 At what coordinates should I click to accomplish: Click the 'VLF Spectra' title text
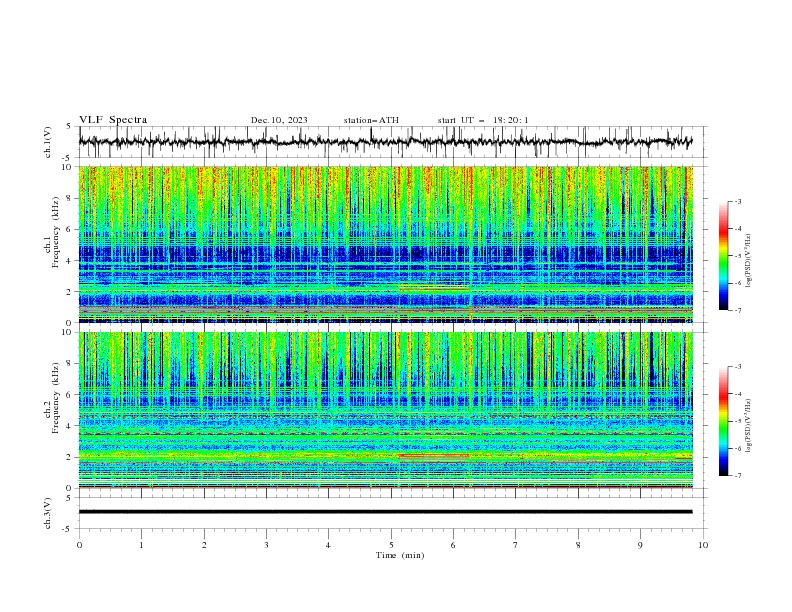[x=113, y=120]
